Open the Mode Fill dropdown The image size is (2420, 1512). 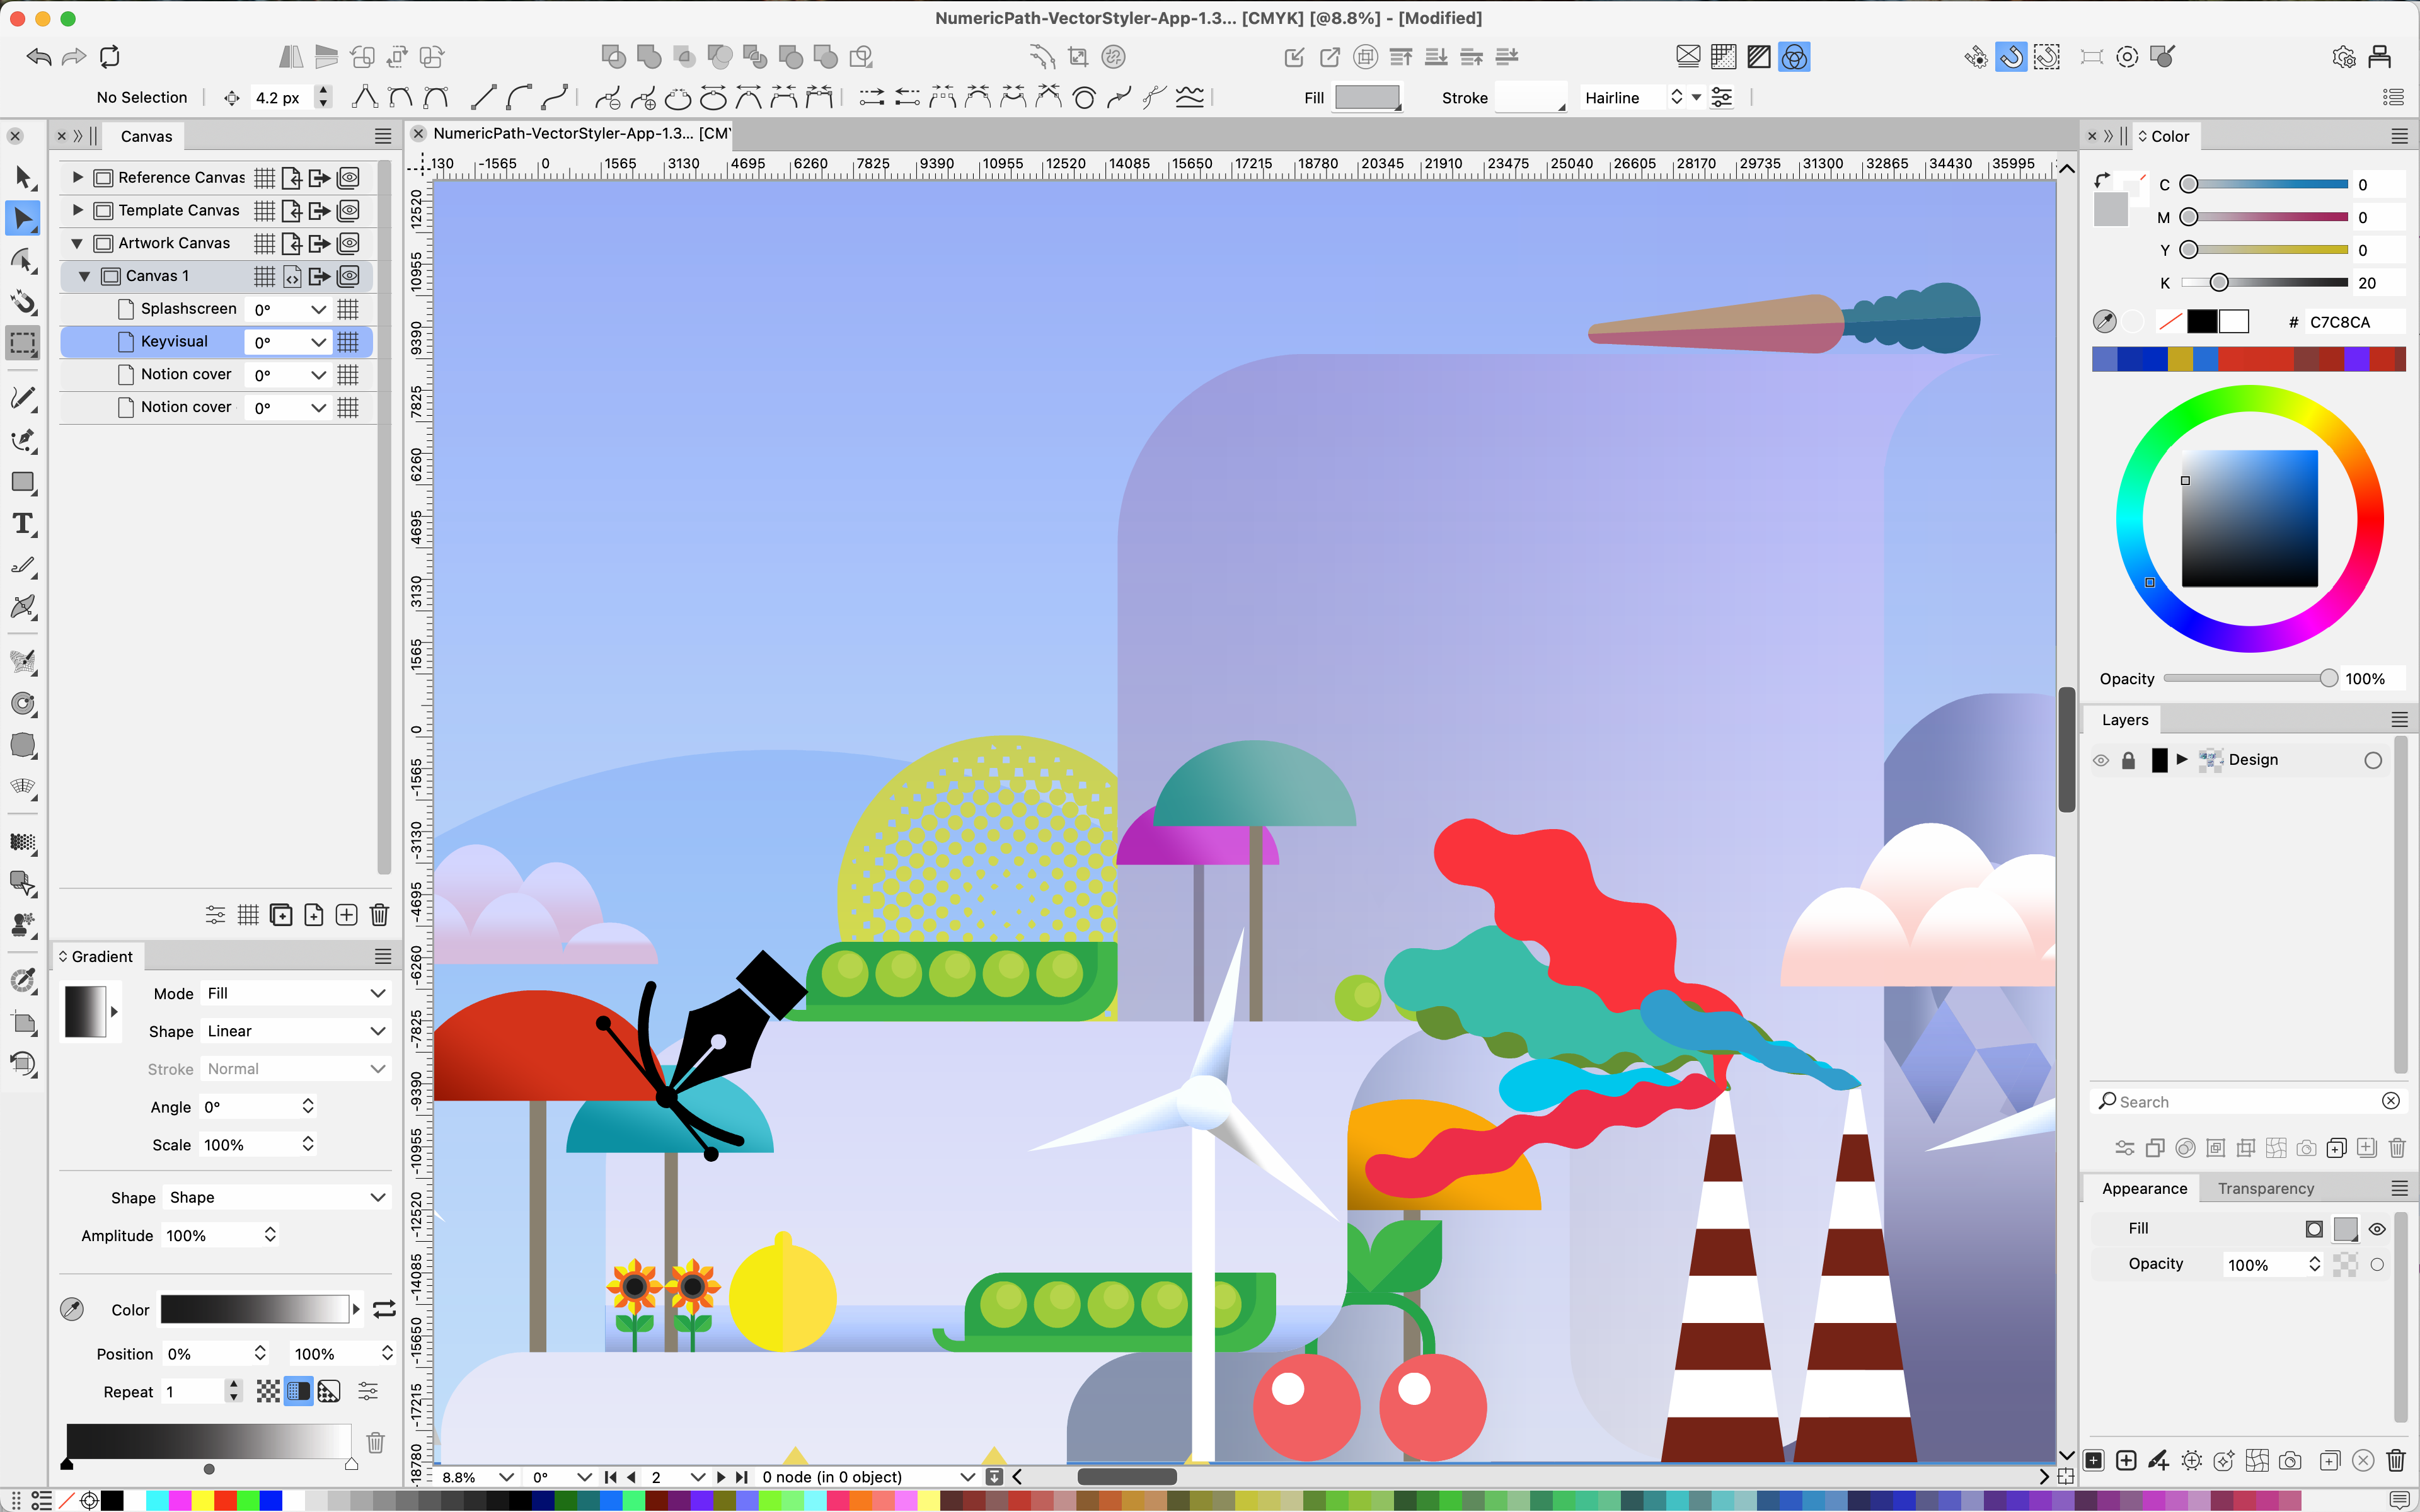[x=295, y=993]
